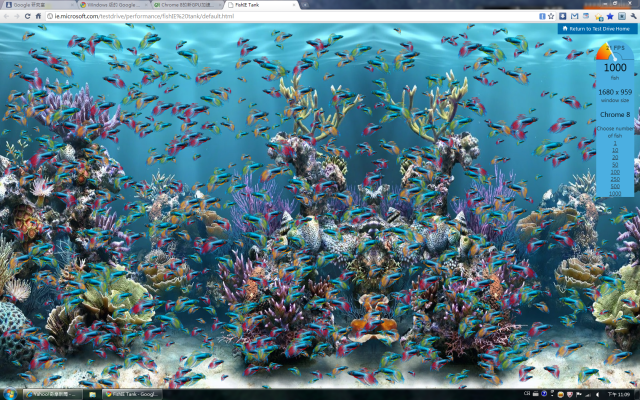Reload the FishIE Tank page
Image resolution: width=640 pixels, height=400 pixels.
pos(27,16)
